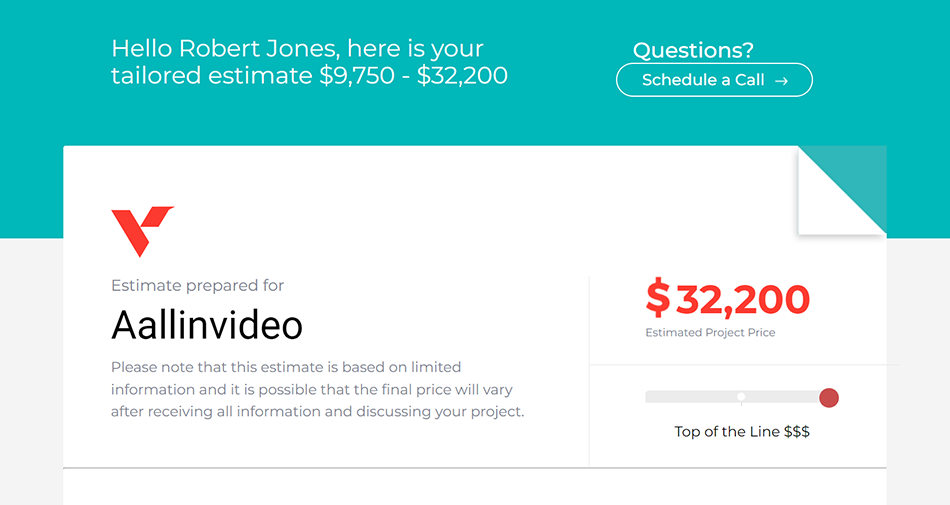
Task: Click the red dollar sign symbol
Action: (x=658, y=299)
